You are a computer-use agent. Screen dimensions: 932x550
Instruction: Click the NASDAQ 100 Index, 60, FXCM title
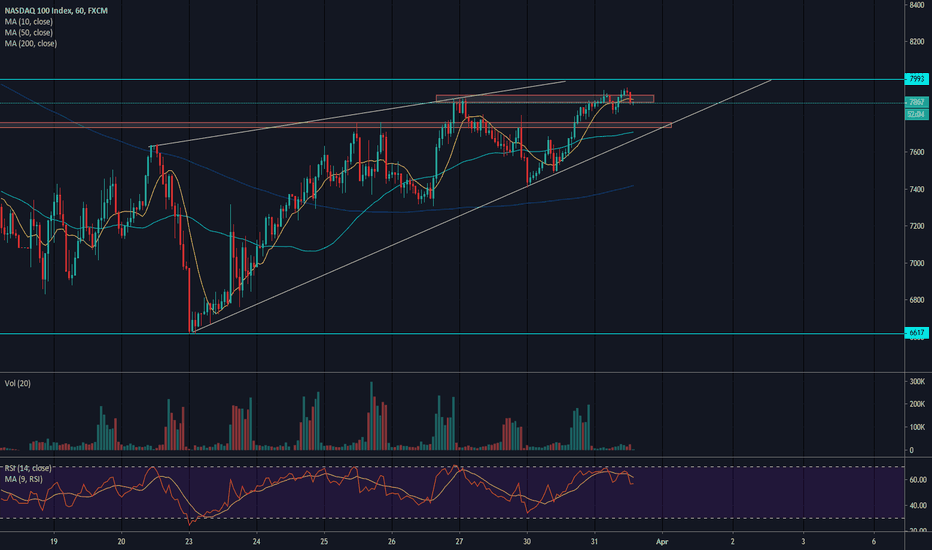tap(56, 11)
